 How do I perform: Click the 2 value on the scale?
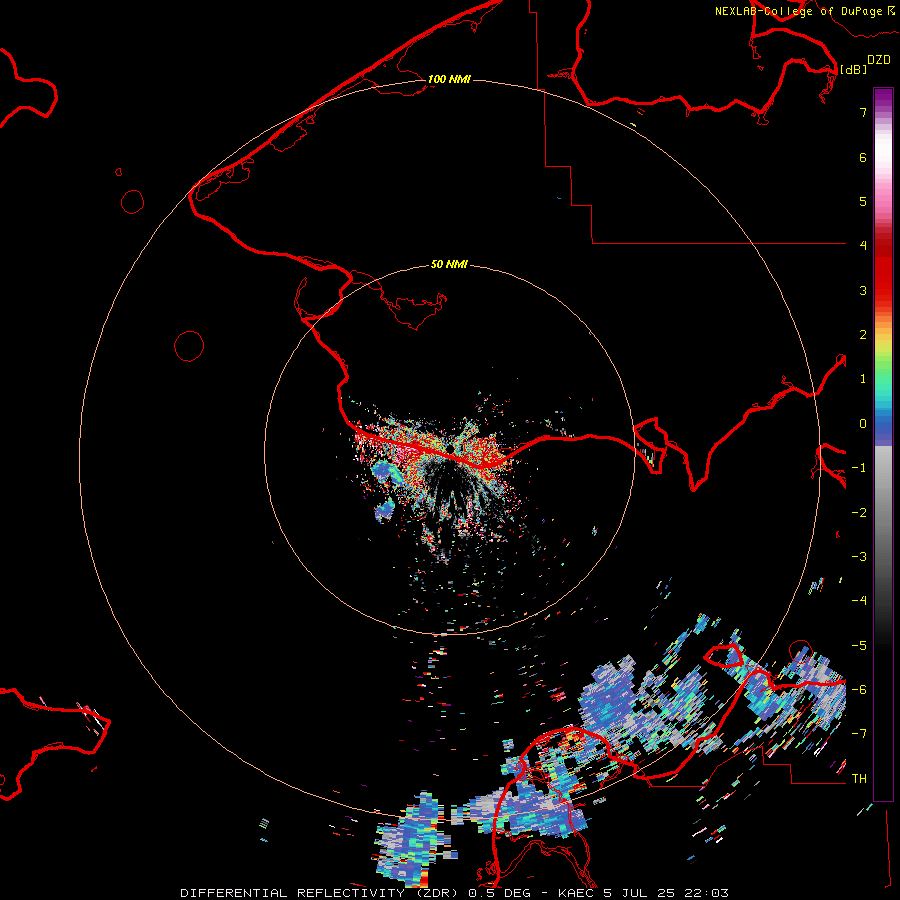(863, 335)
